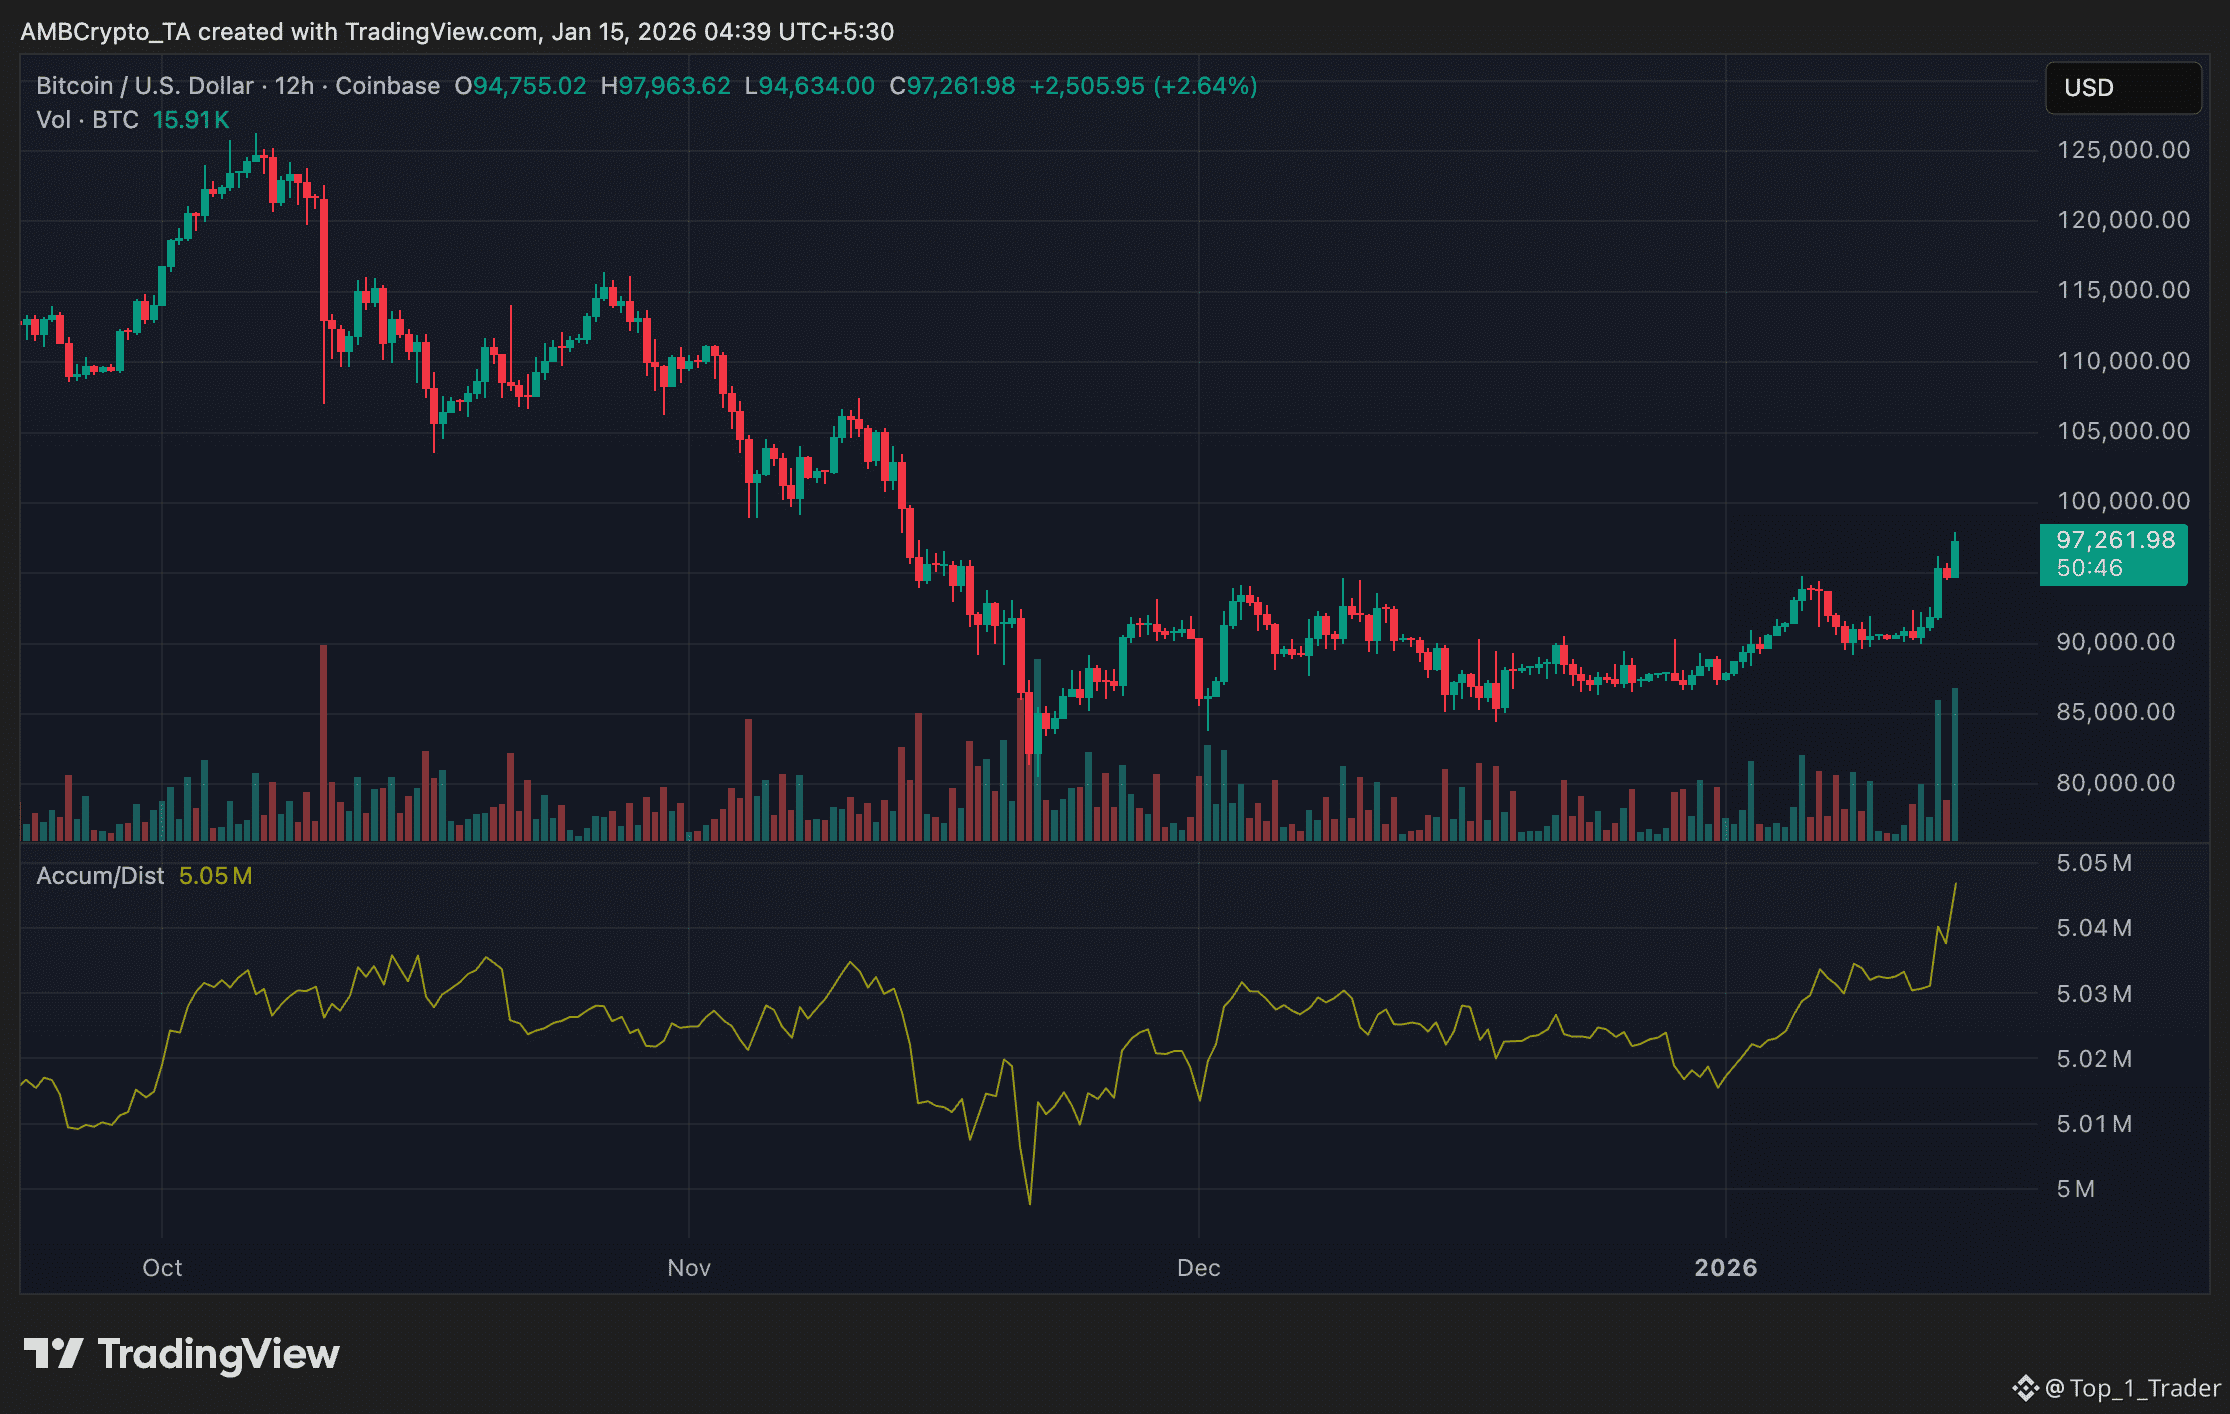Click the 12h interval label in the legend
Viewport: 2230px width, 1414px height.
[x=294, y=86]
